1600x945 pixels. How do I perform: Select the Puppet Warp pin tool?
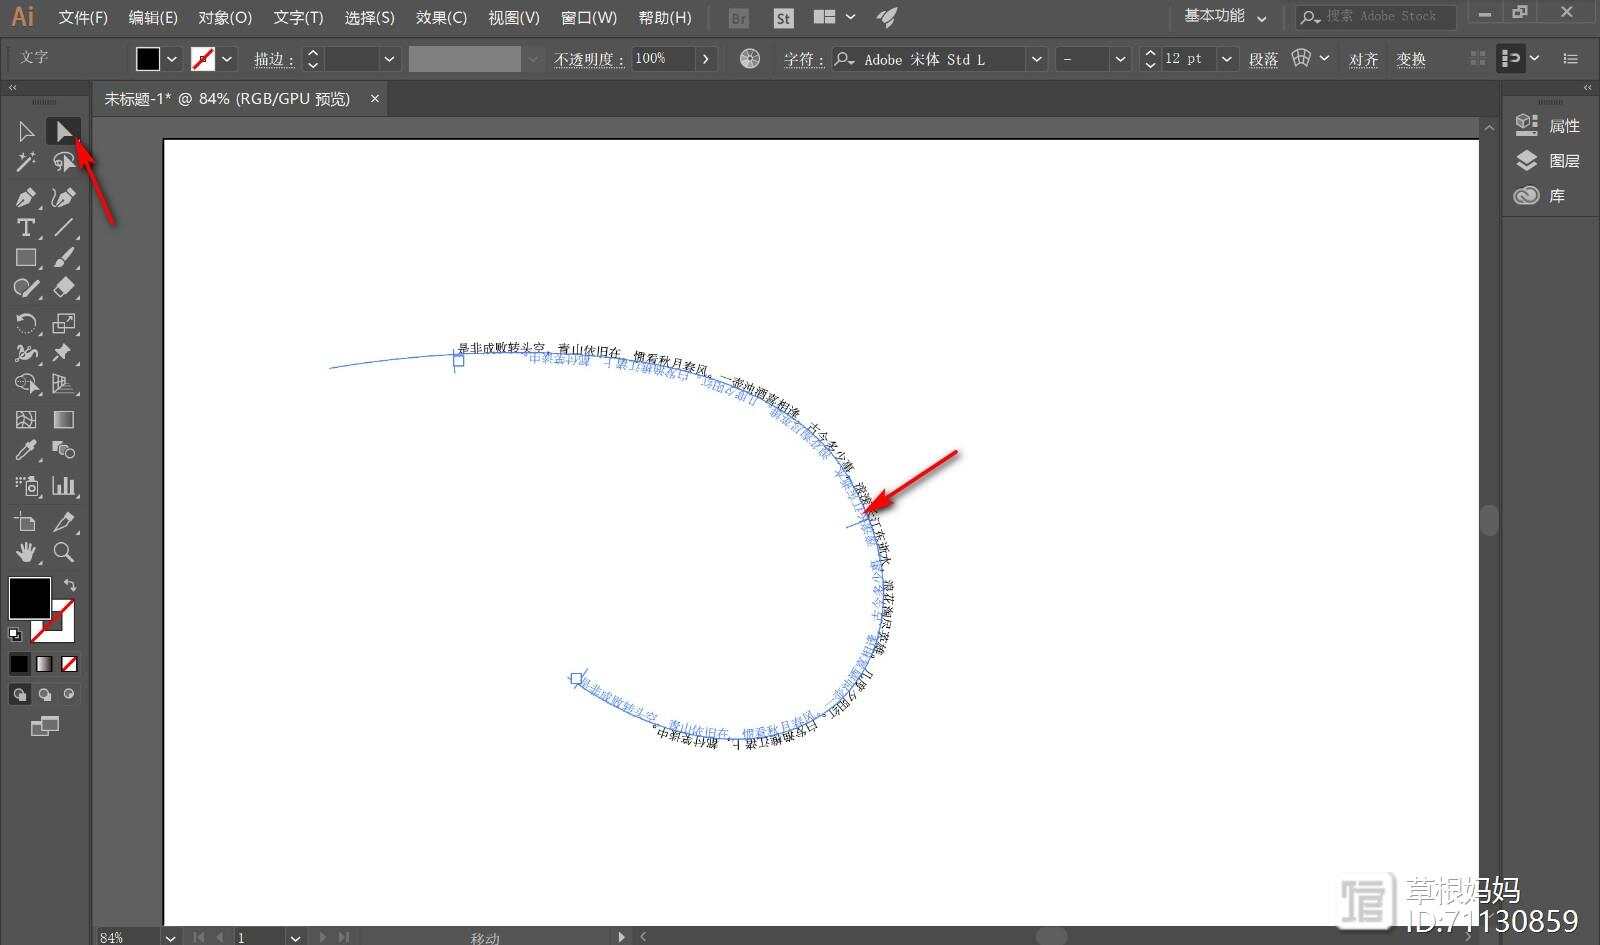coord(63,353)
